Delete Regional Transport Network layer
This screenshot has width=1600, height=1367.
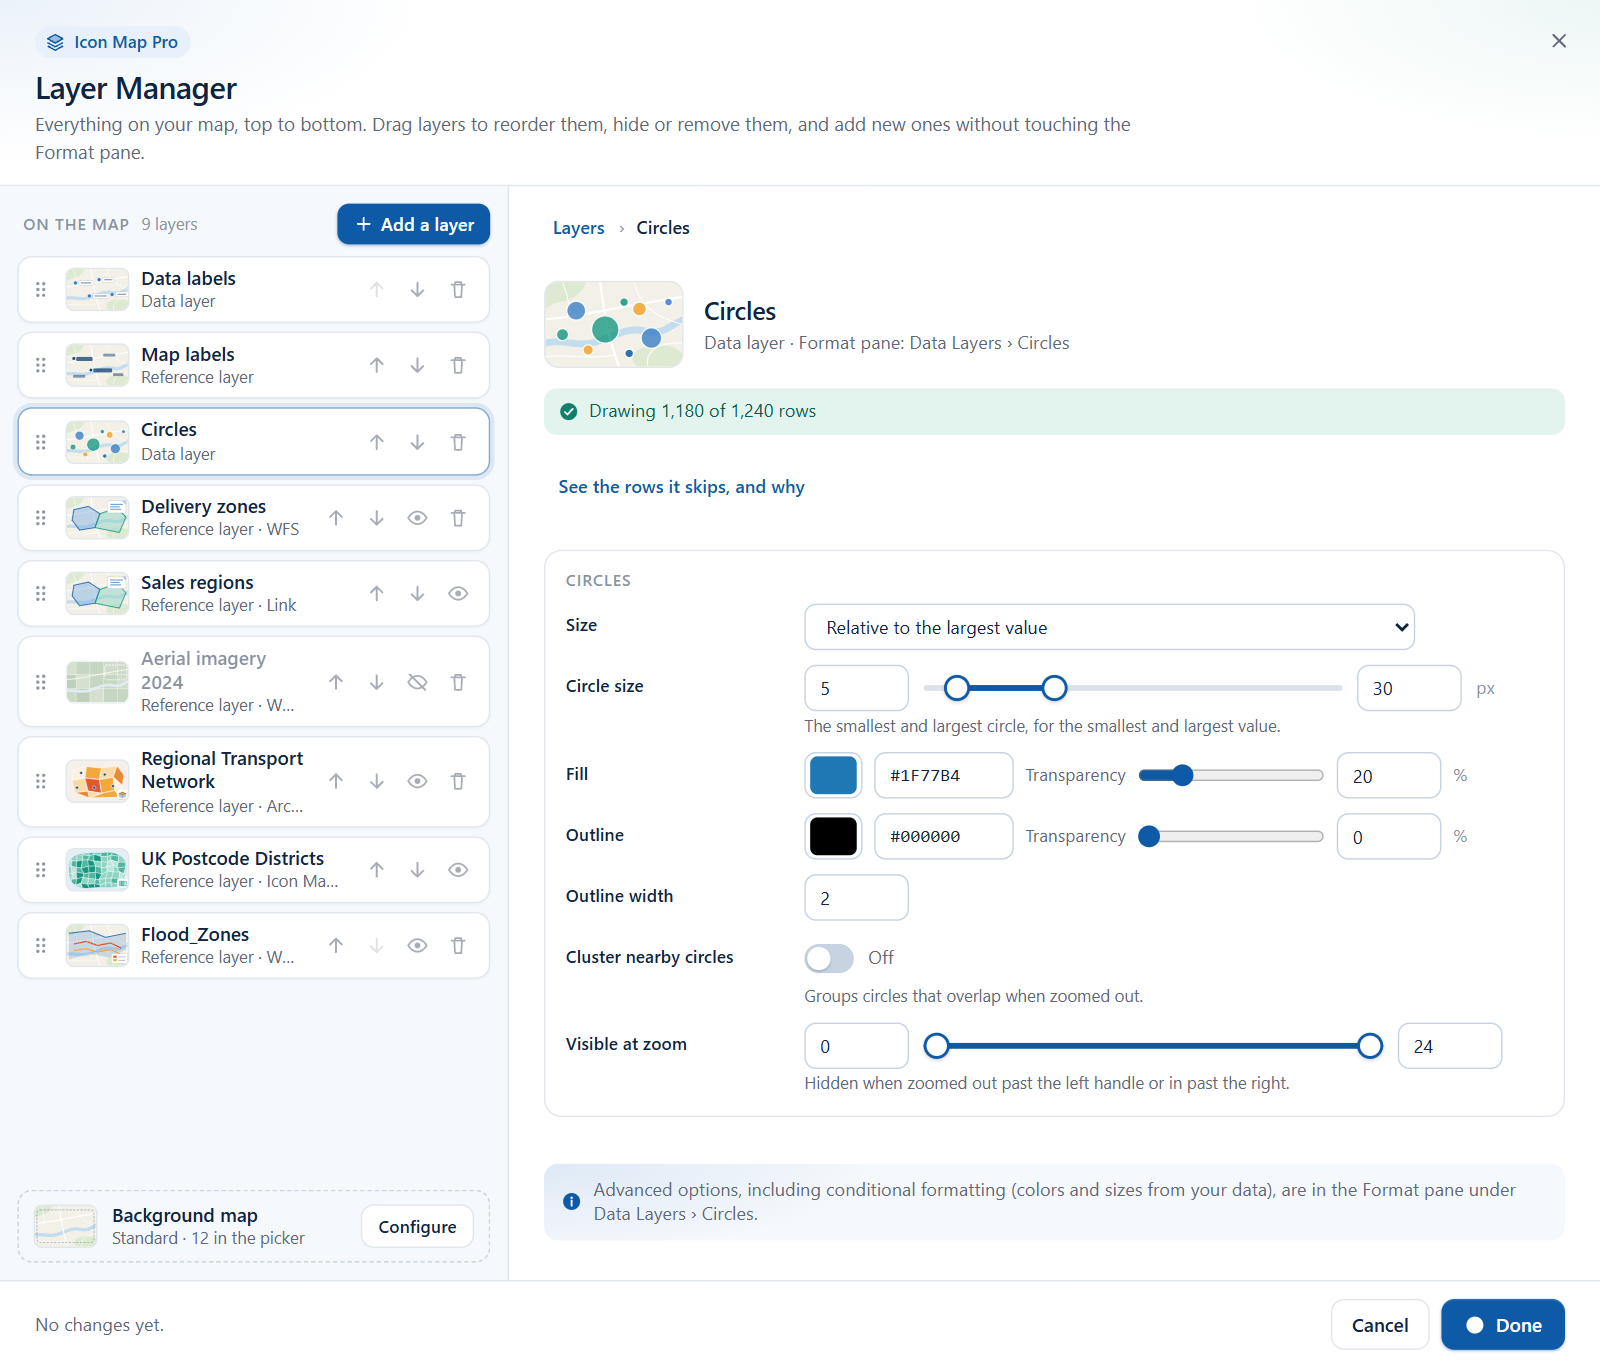(458, 782)
